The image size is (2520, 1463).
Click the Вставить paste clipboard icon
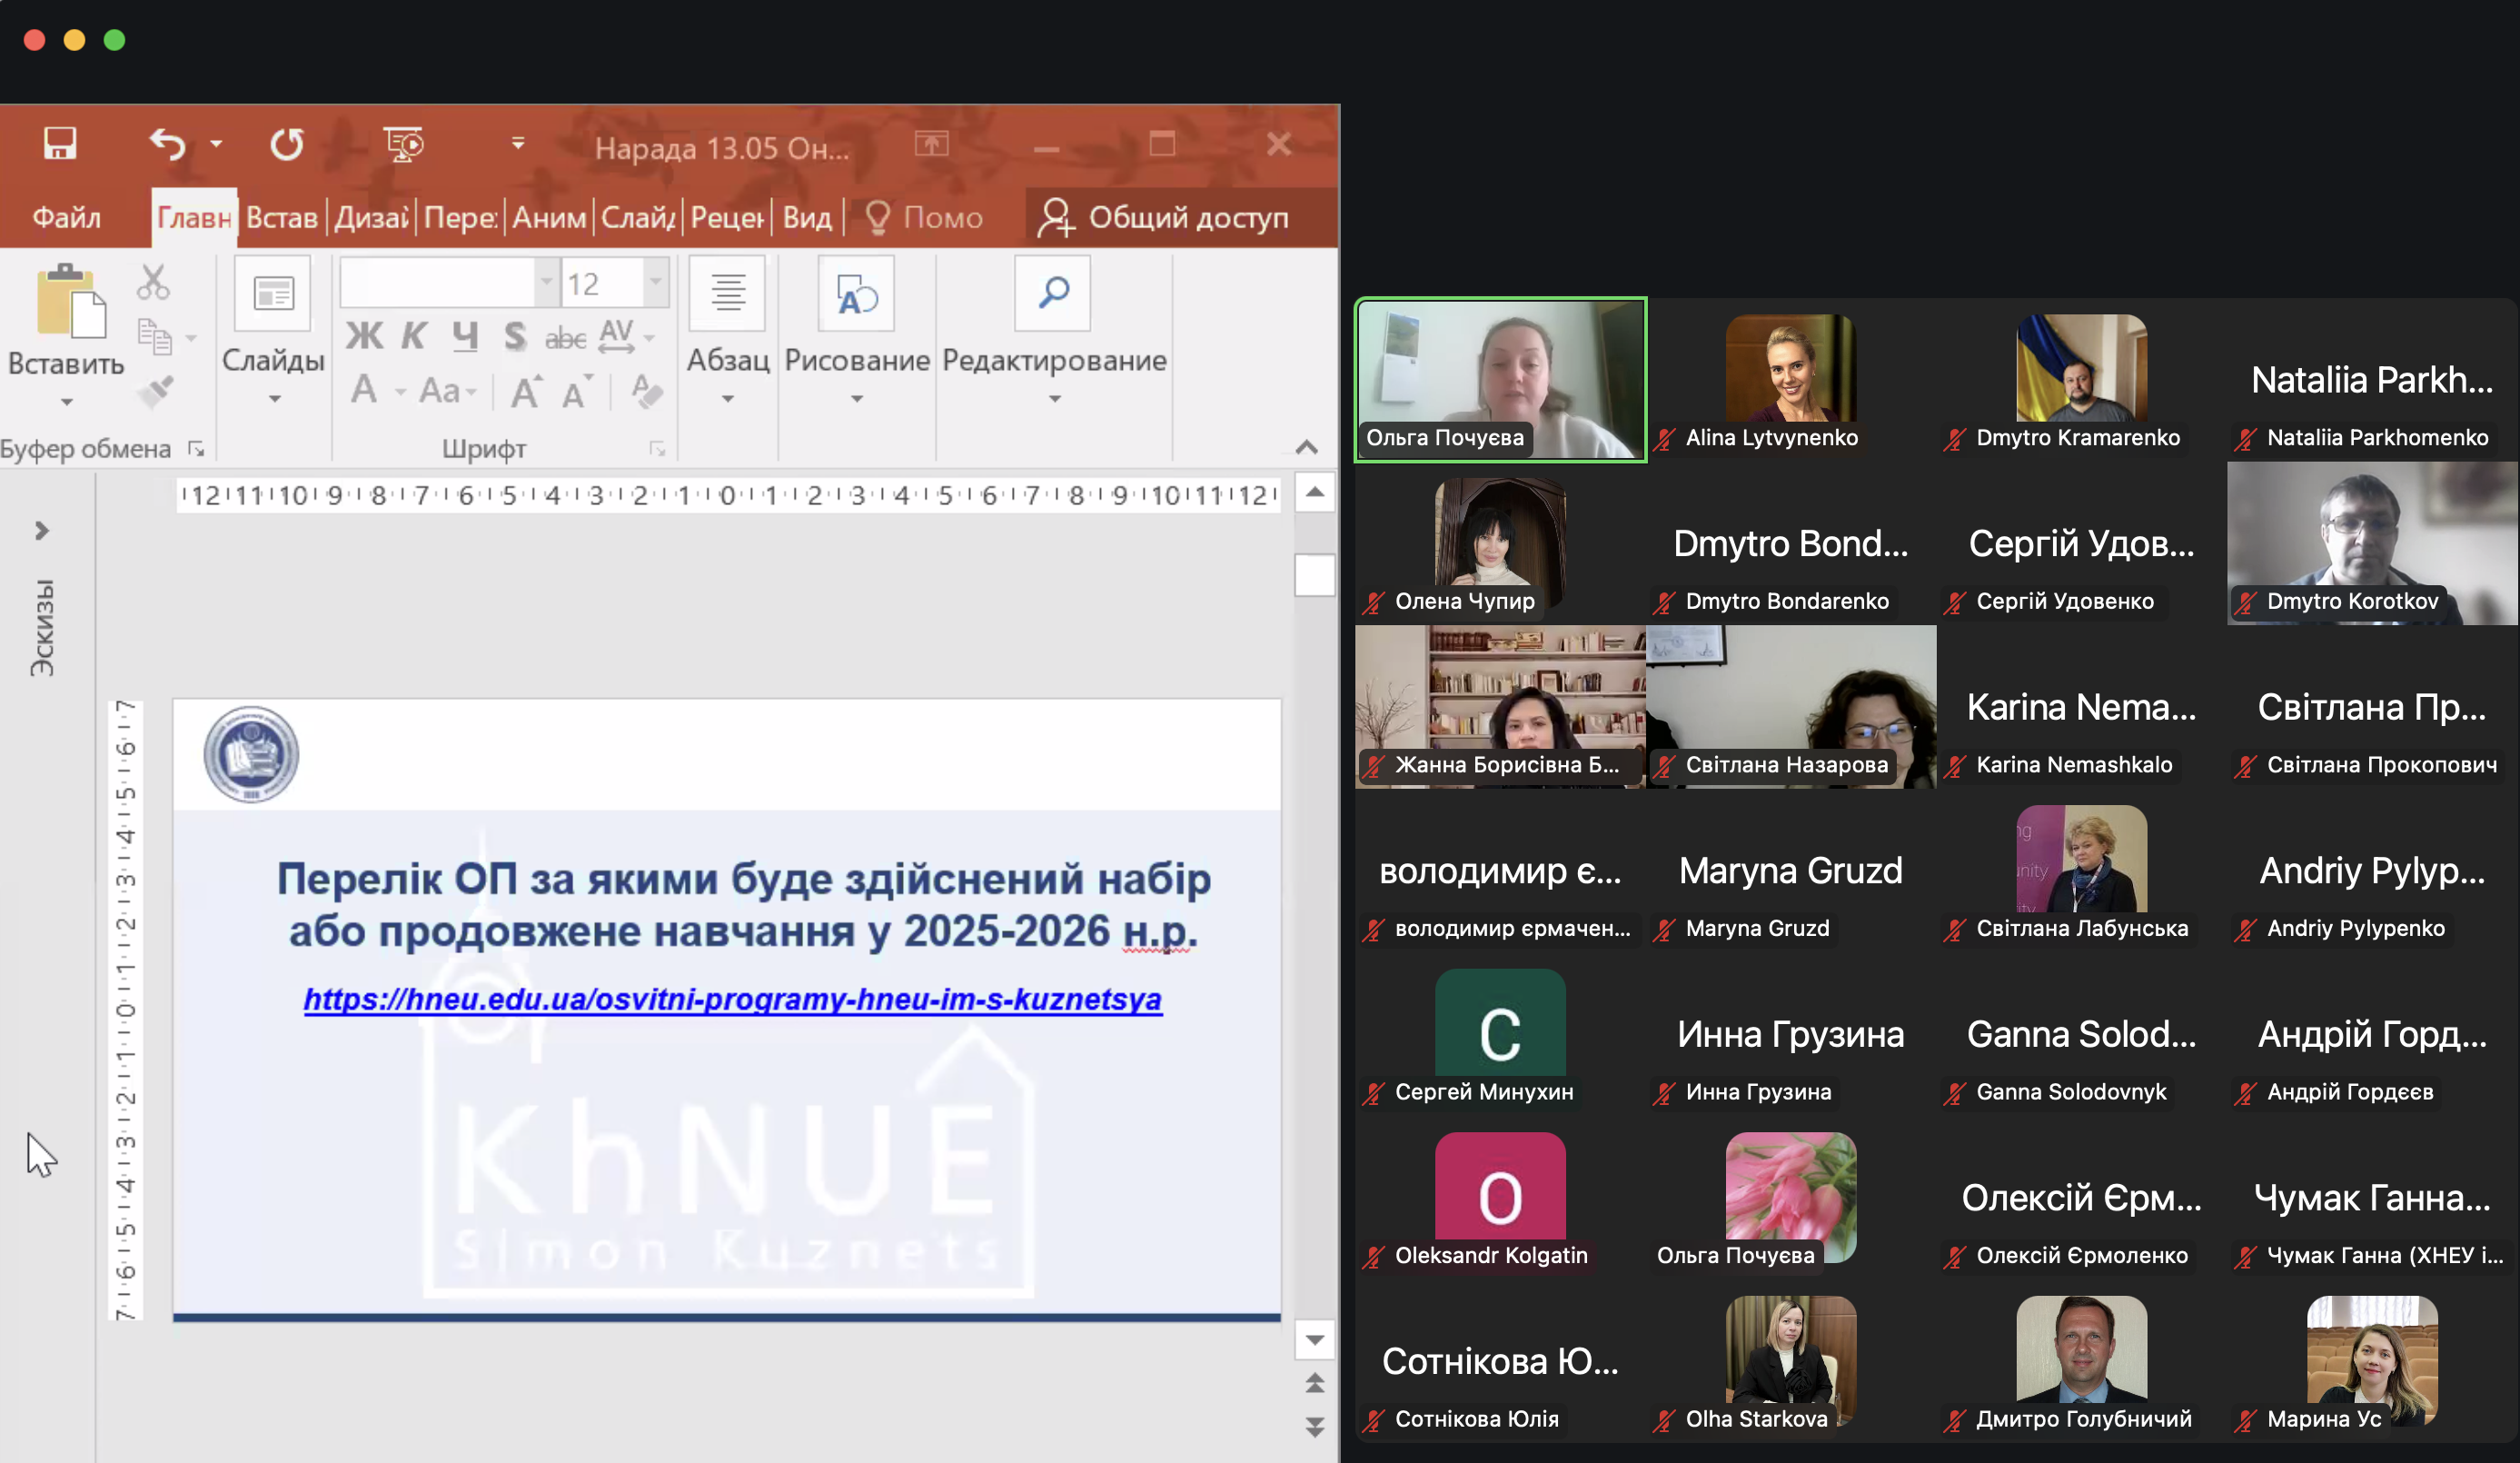(x=70, y=301)
